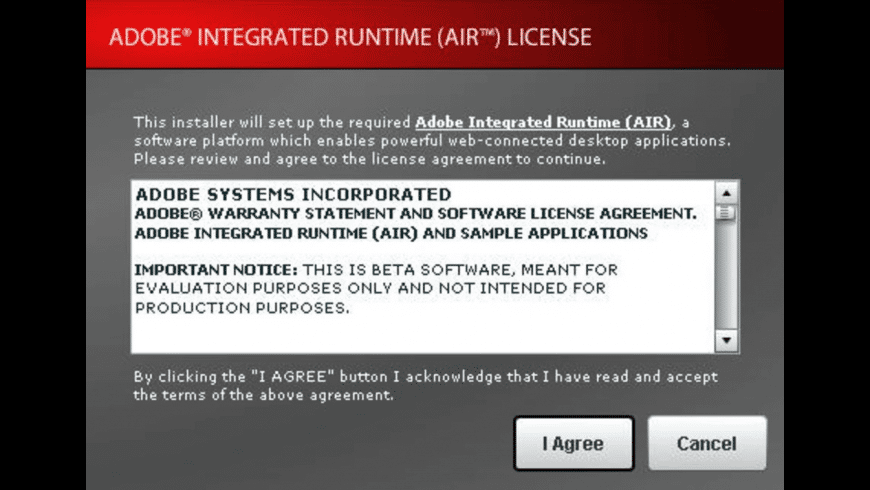The width and height of the screenshot is (870, 490).
Task: Click the 'IMPORTANT NOTICE:' text
Action: point(216,270)
